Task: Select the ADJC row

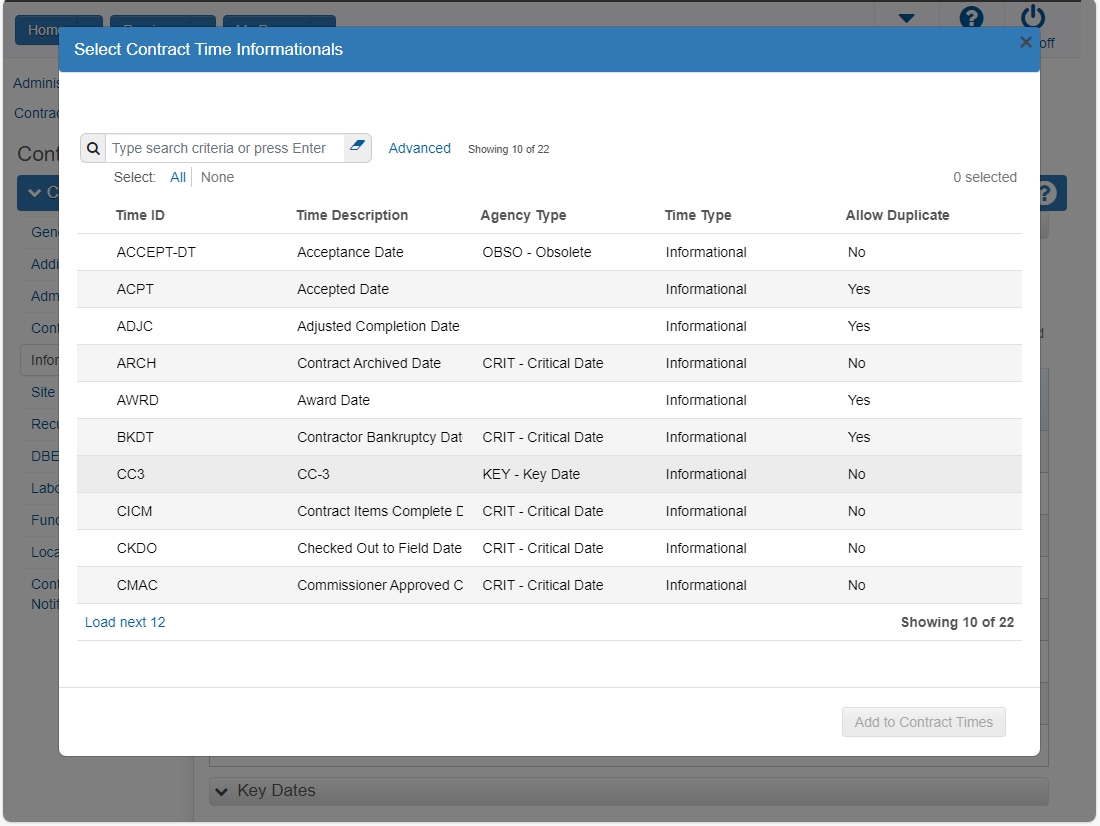Action: click(x=549, y=326)
